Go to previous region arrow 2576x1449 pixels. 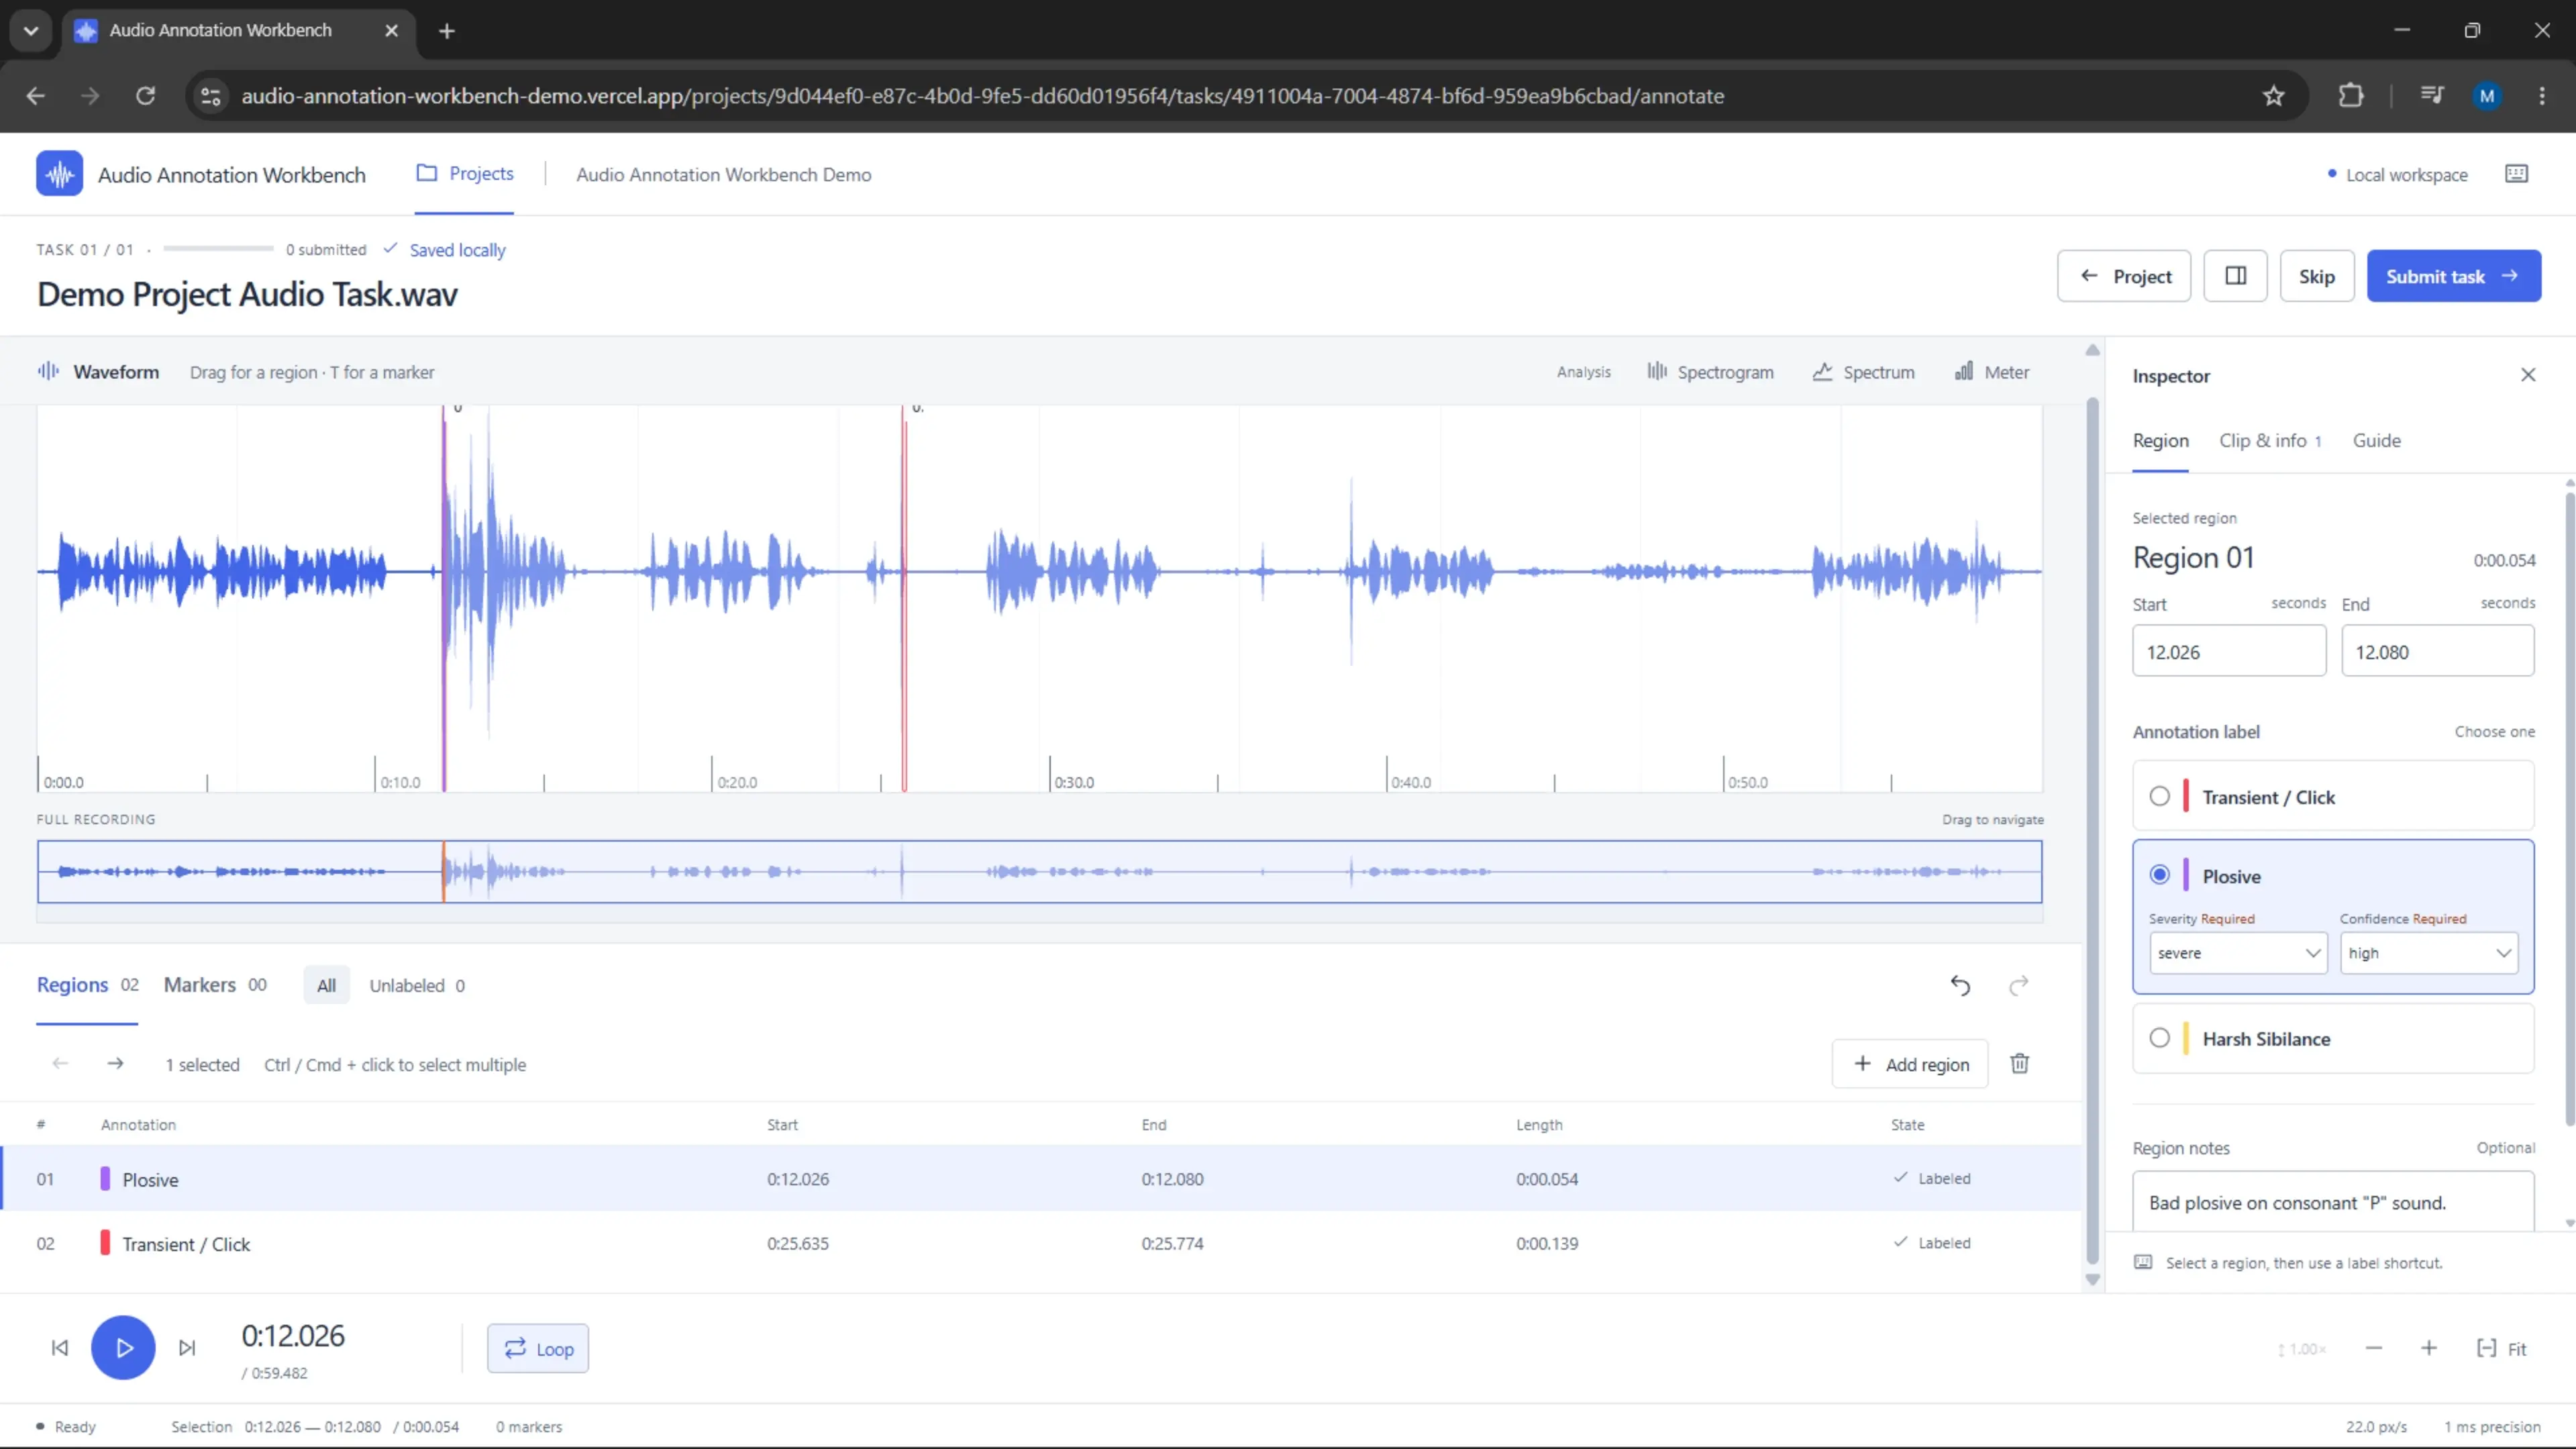[x=60, y=1064]
